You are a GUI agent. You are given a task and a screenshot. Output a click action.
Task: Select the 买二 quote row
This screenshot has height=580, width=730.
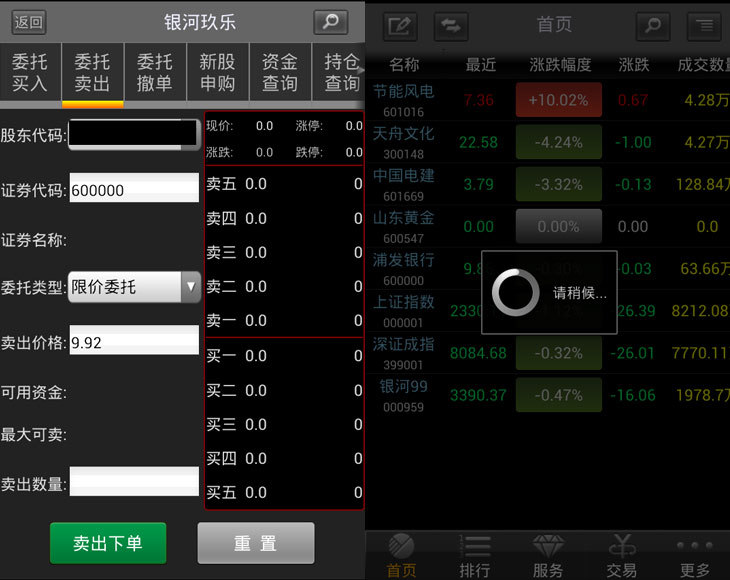click(x=284, y=390)
